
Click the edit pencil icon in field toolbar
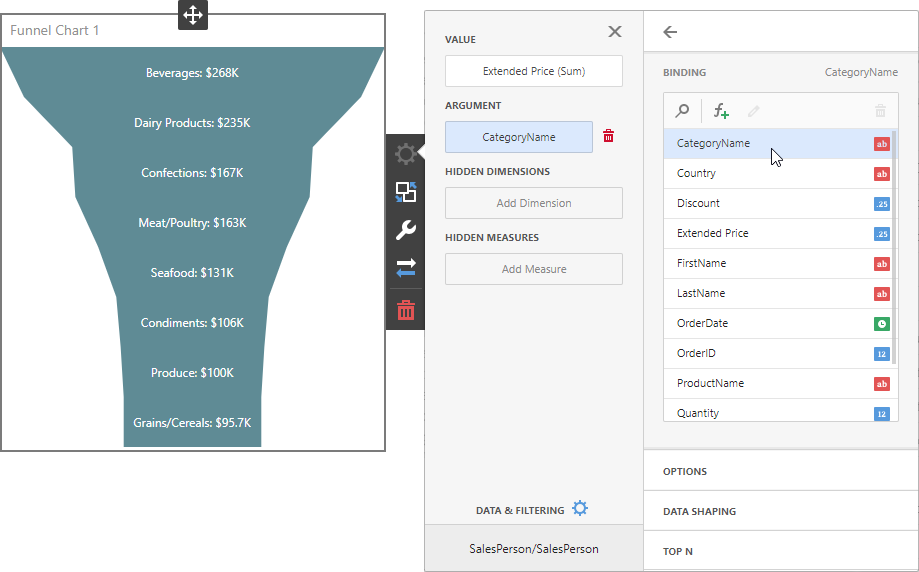point(754,110)
